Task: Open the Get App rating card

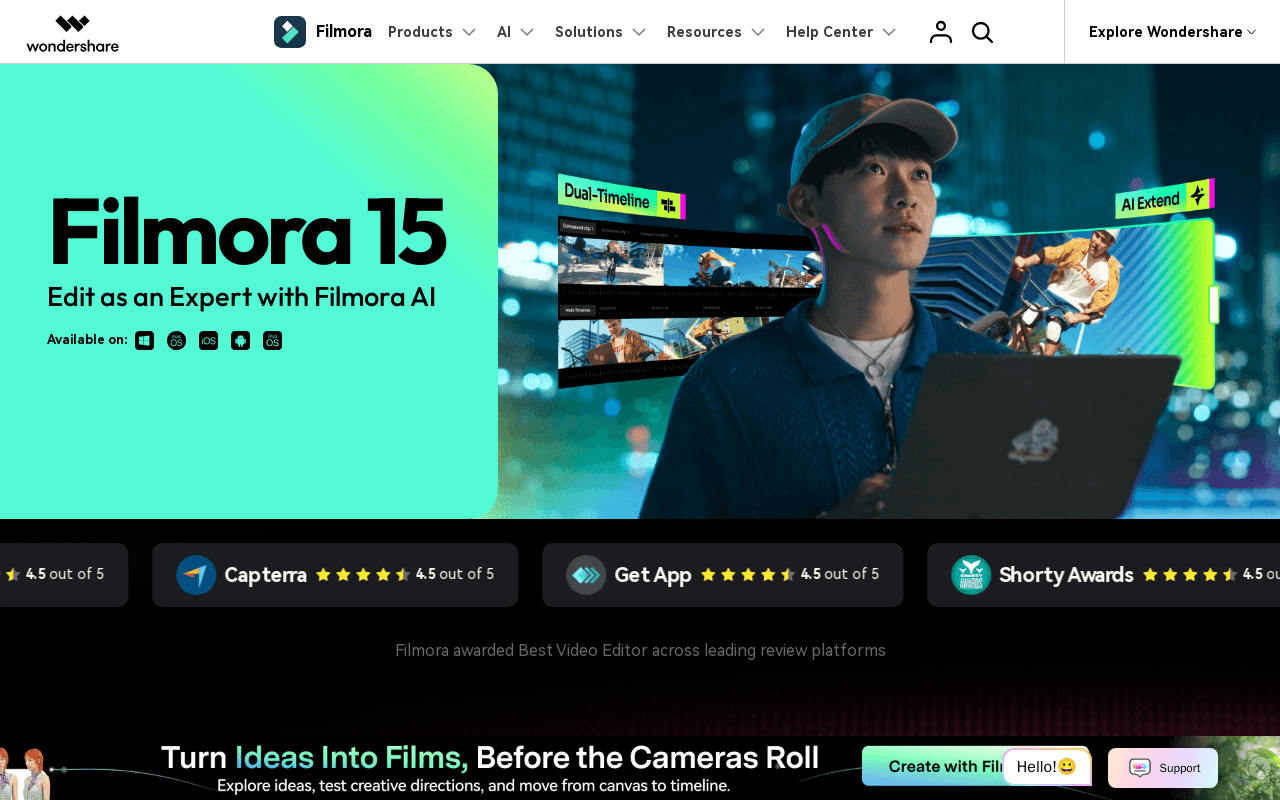Action: coord(722,575)
